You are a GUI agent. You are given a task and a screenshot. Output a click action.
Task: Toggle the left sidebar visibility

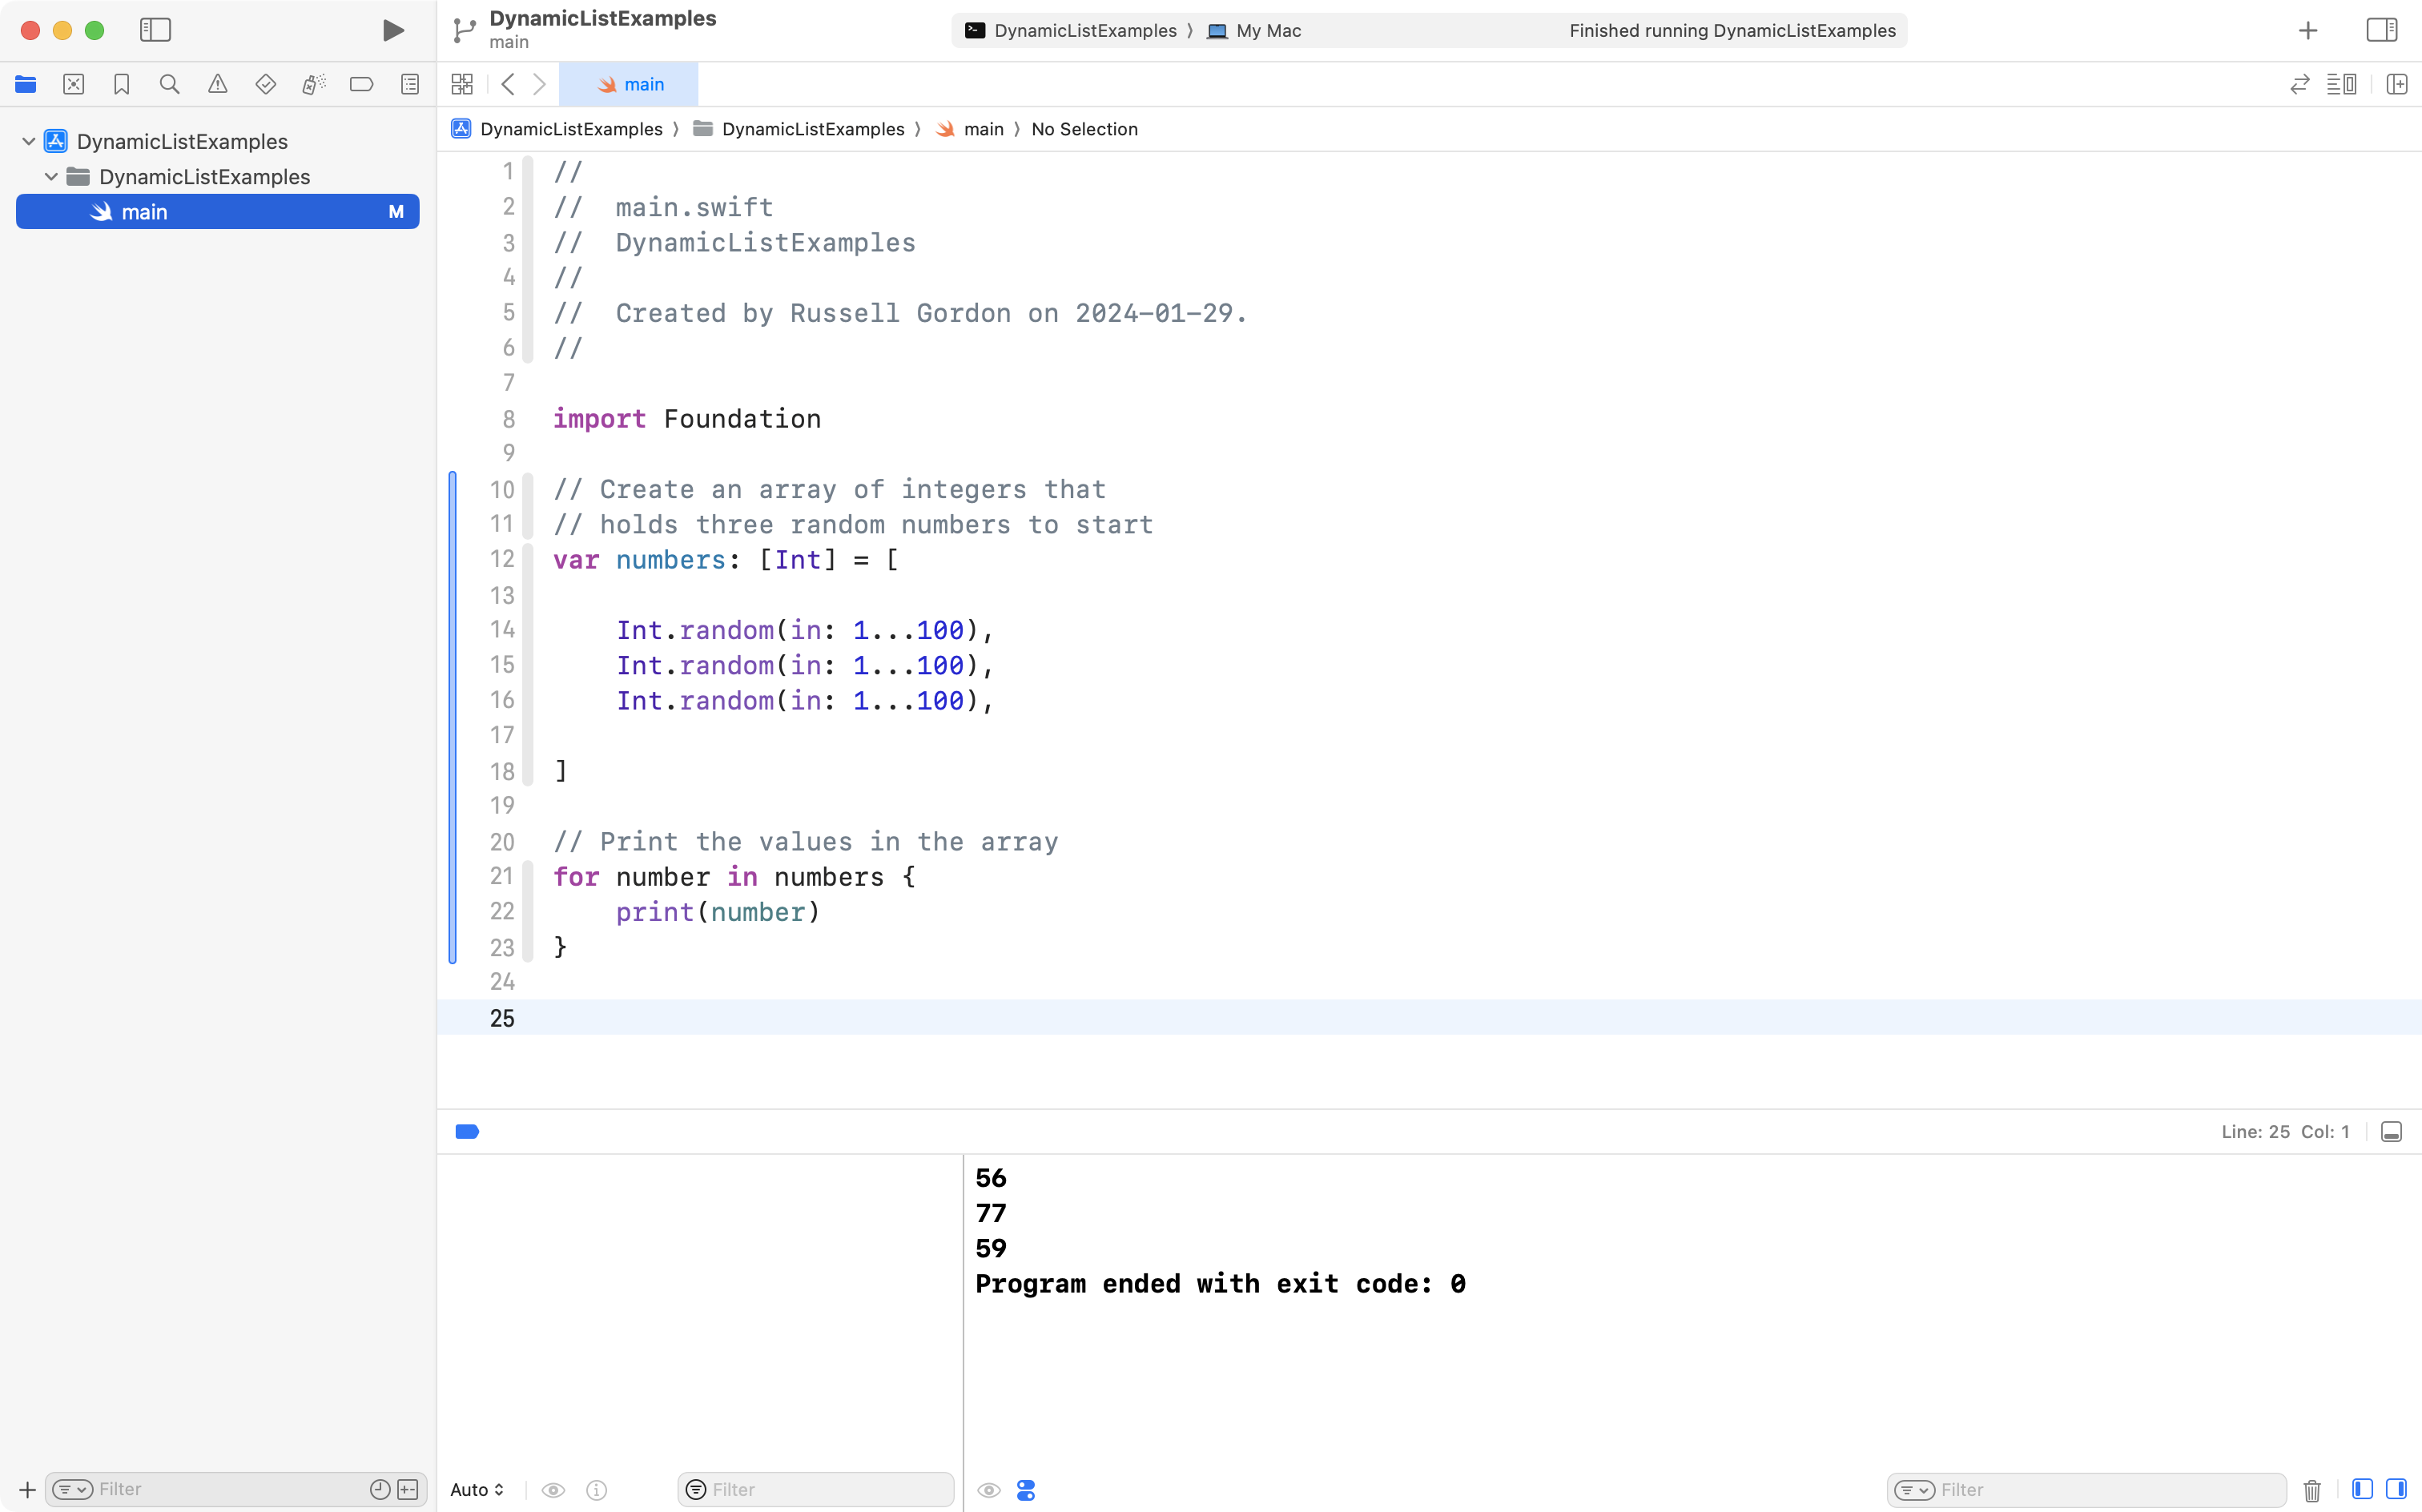(x=156, y=30)
